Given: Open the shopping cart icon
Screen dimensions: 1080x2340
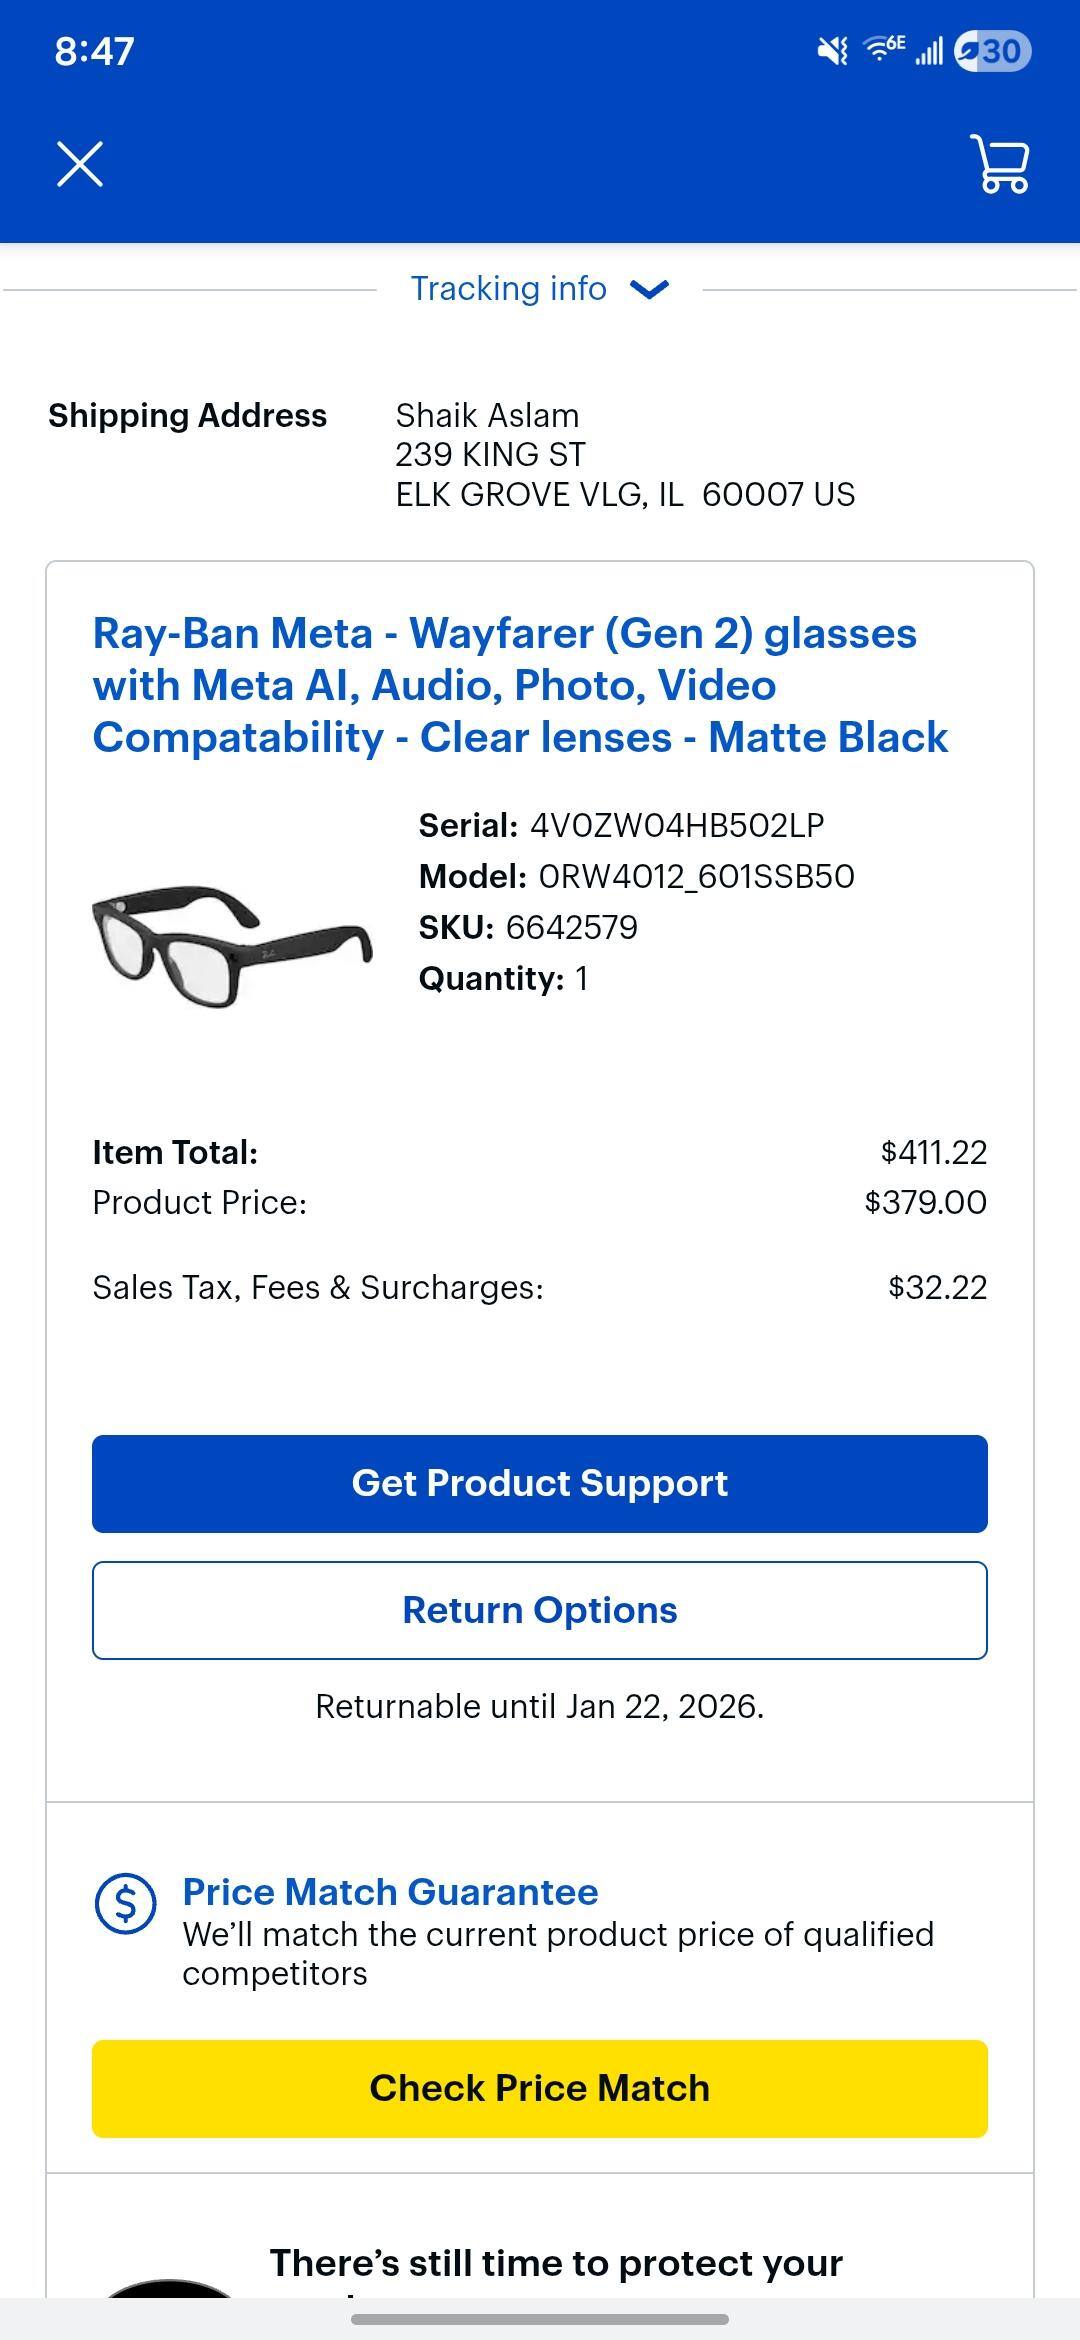Looking at the screenshot, I should click(999, 164).
